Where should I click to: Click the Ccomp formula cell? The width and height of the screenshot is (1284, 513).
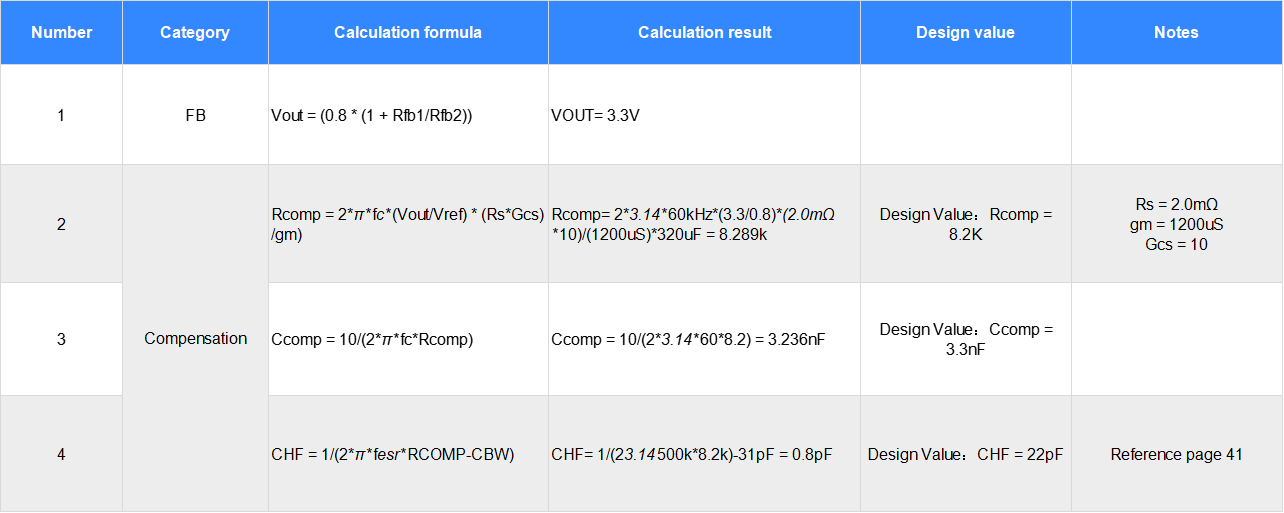[372, 339]
